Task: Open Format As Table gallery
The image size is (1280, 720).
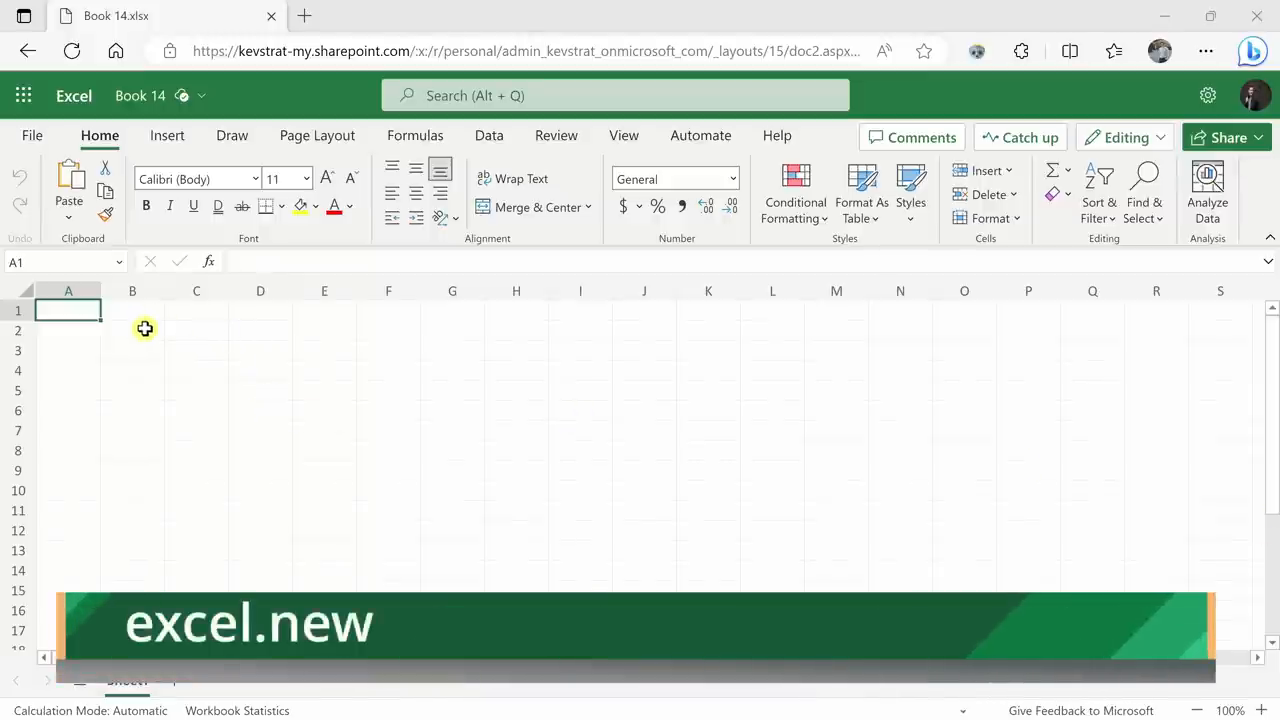Action: point(861,193)
